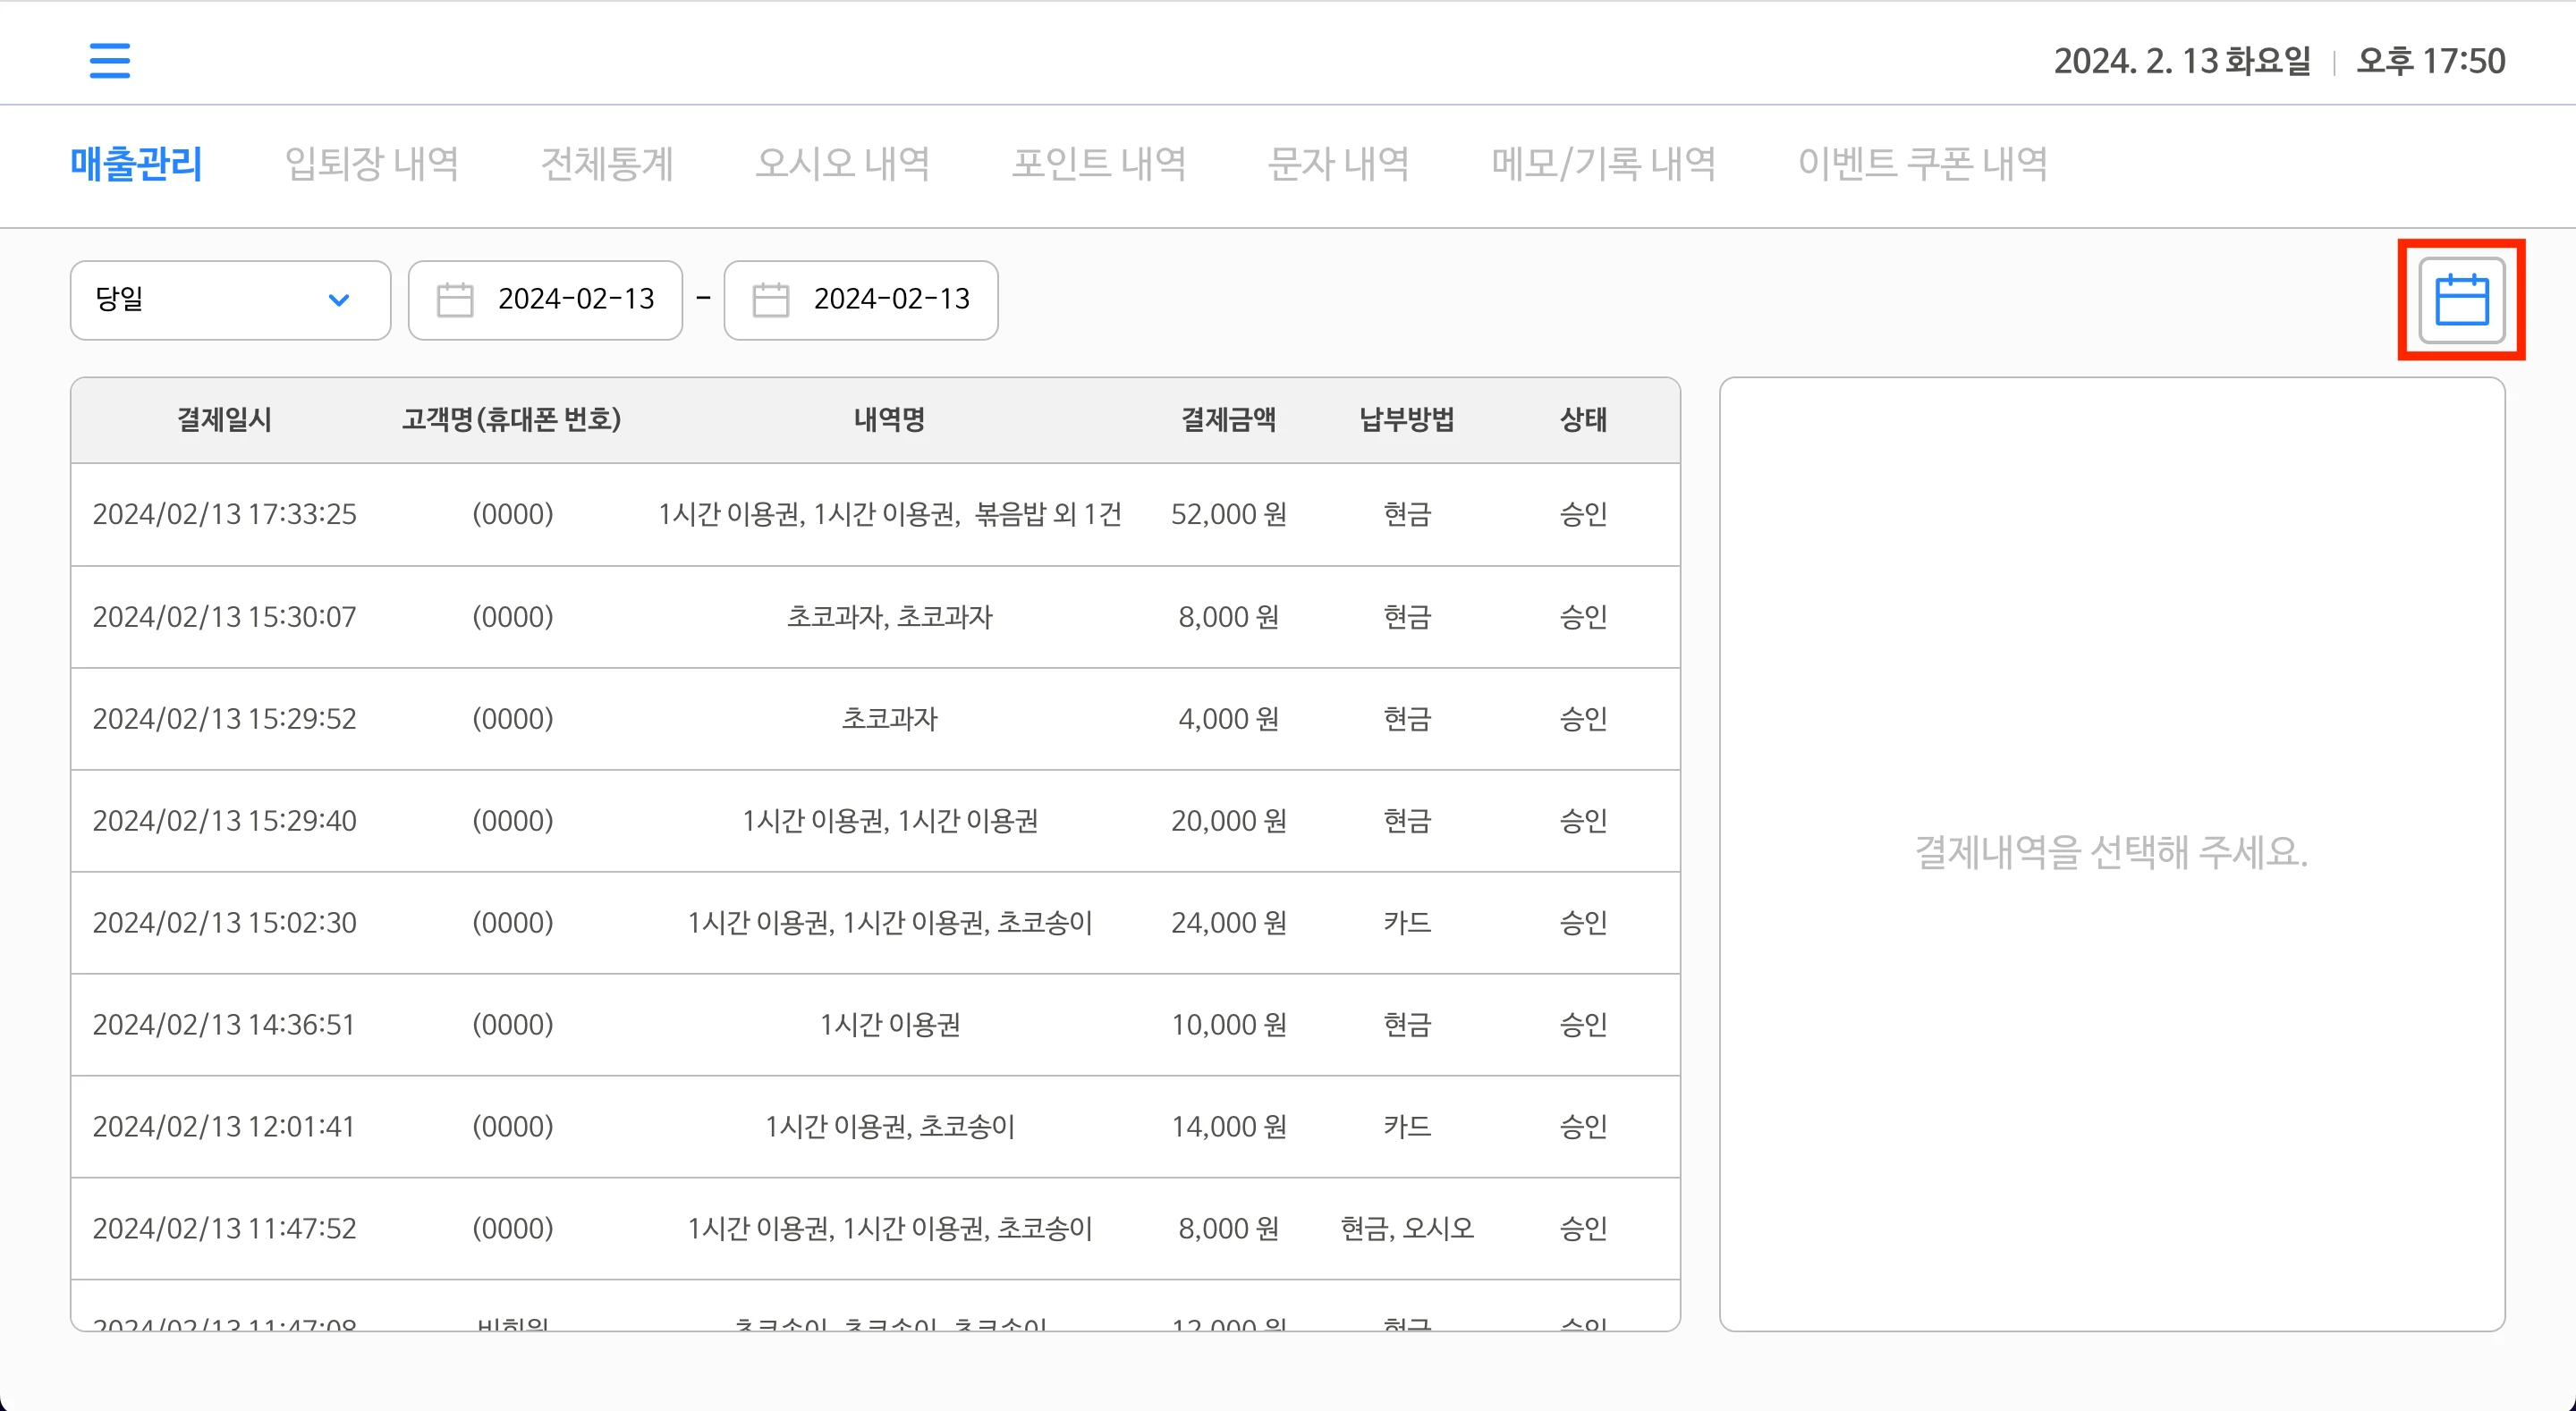This screenshot has width=2576, height=1411.
Task: Click the 20,000 원 amount cell
Action: (x=1229, y=821)
